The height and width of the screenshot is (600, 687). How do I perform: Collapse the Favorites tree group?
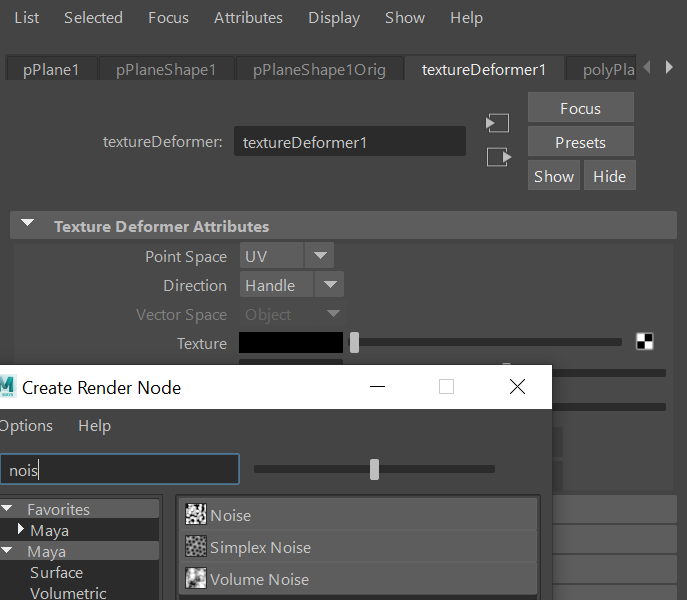6,510
